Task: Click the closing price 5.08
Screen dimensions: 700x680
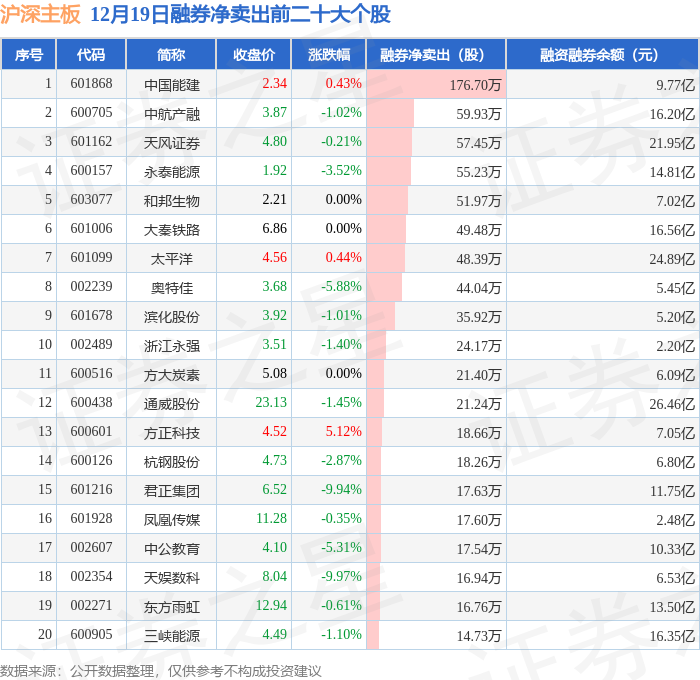Action: coord(275,374)
